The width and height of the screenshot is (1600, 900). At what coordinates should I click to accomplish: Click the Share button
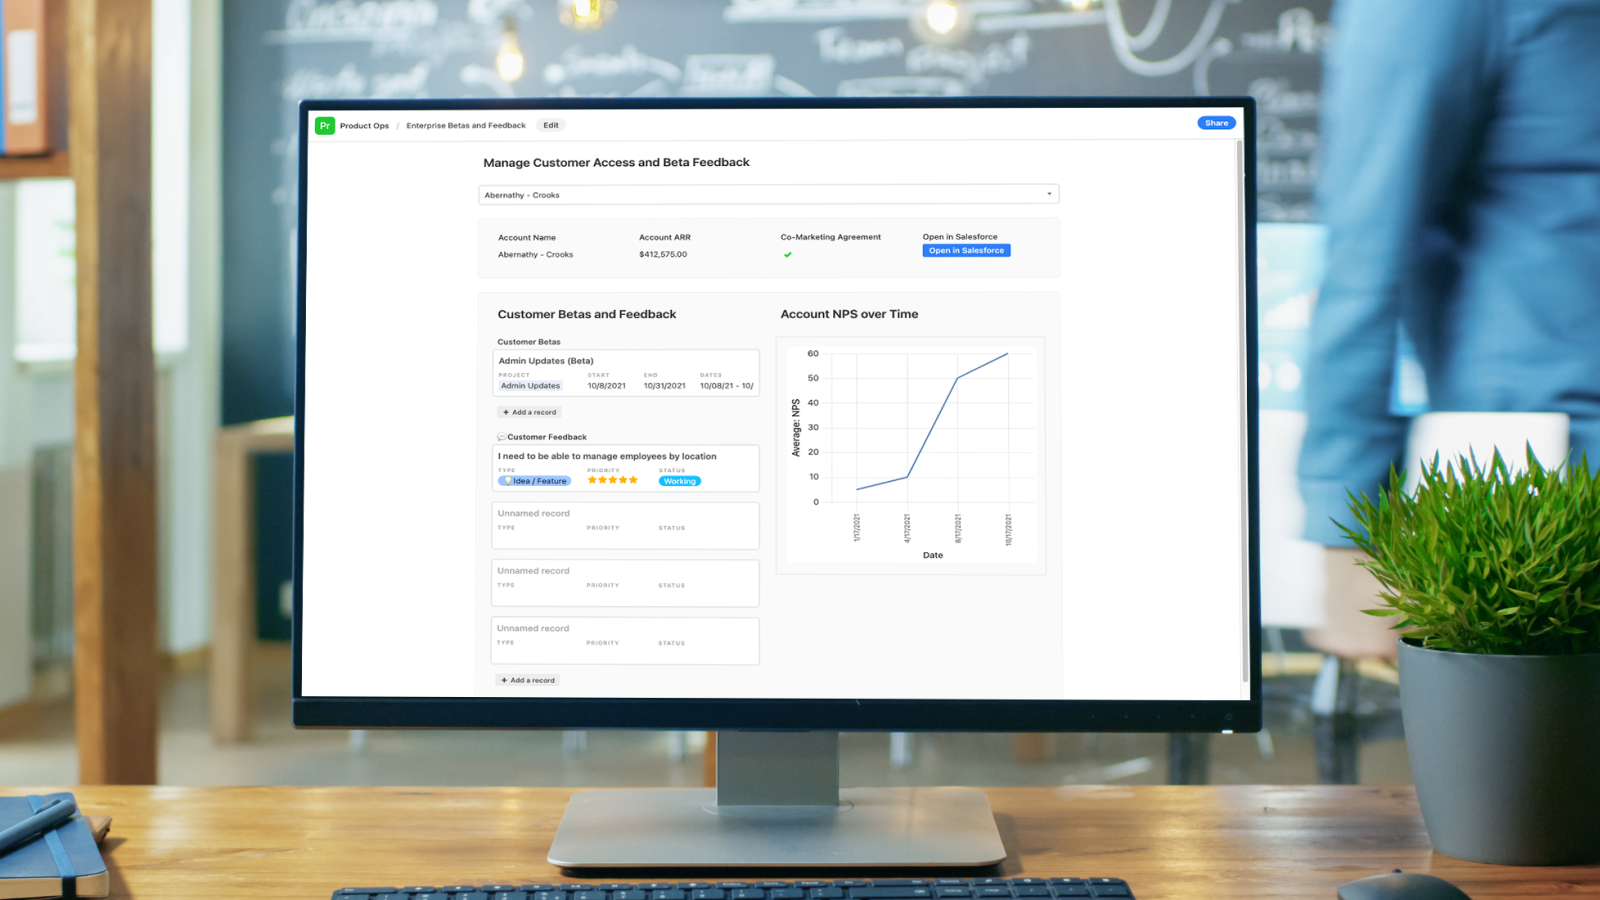click(1216, 122)
